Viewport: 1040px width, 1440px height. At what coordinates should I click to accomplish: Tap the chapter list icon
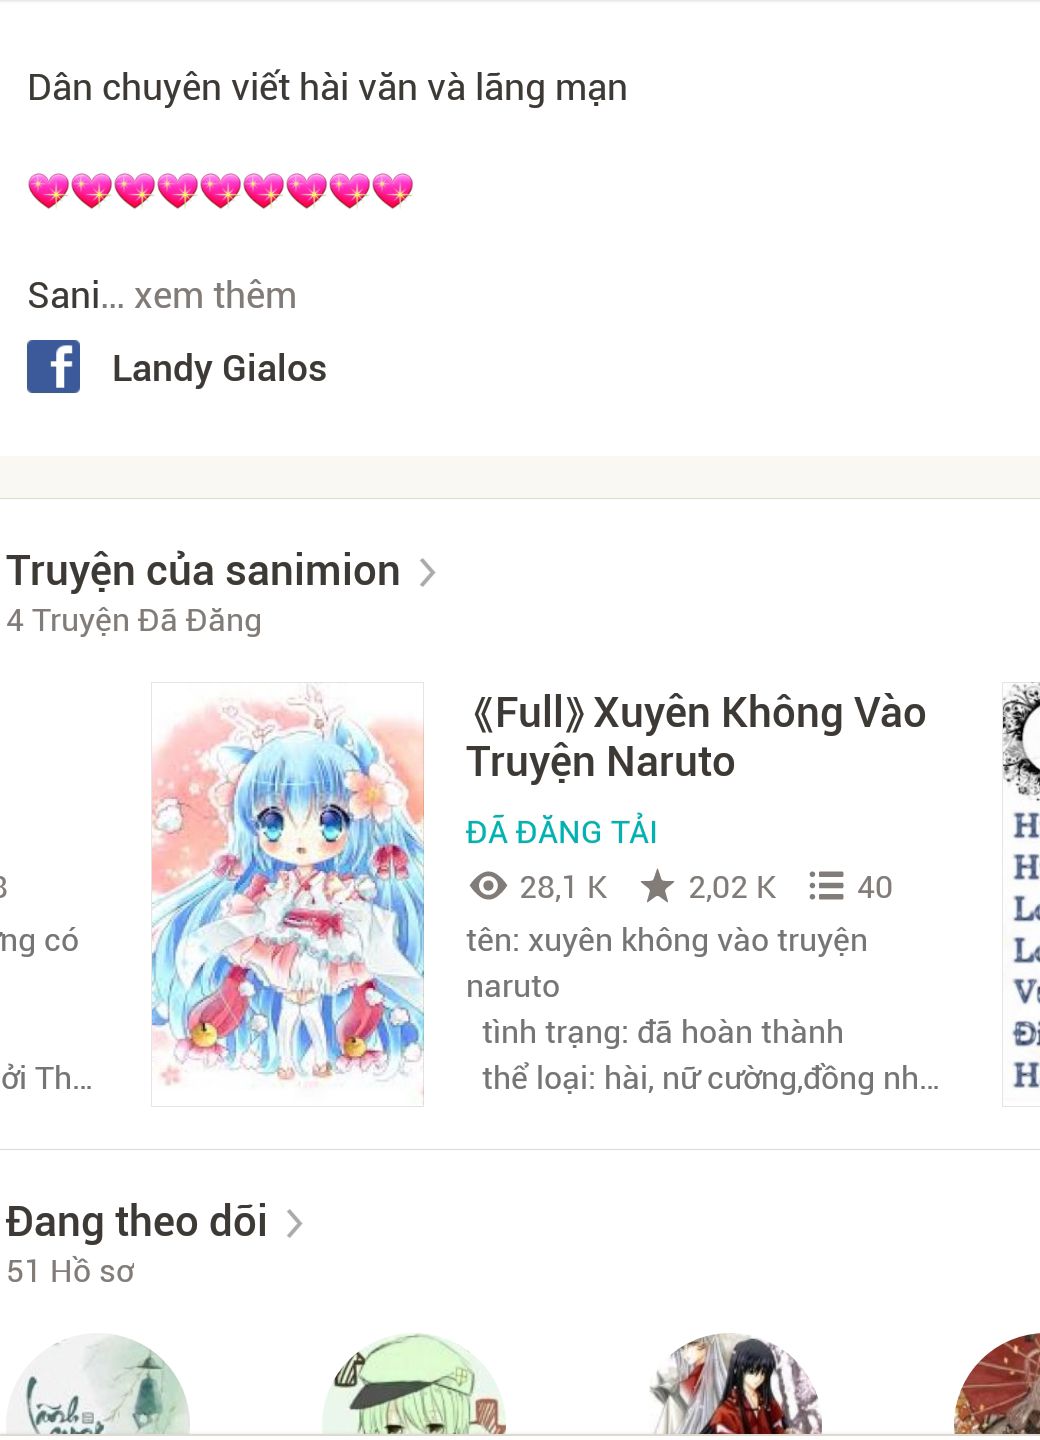click(826, 886)
